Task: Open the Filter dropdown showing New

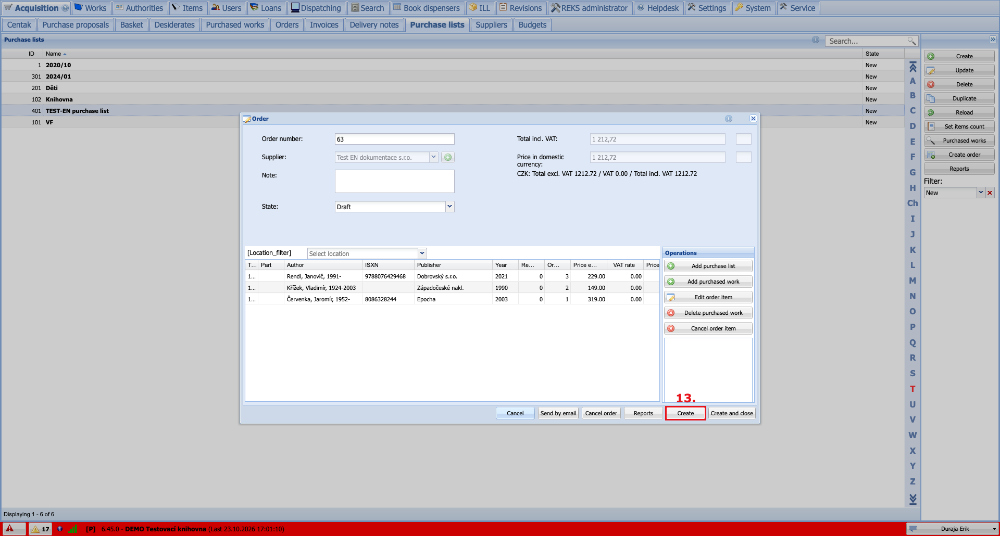Action: click(981, 193)
